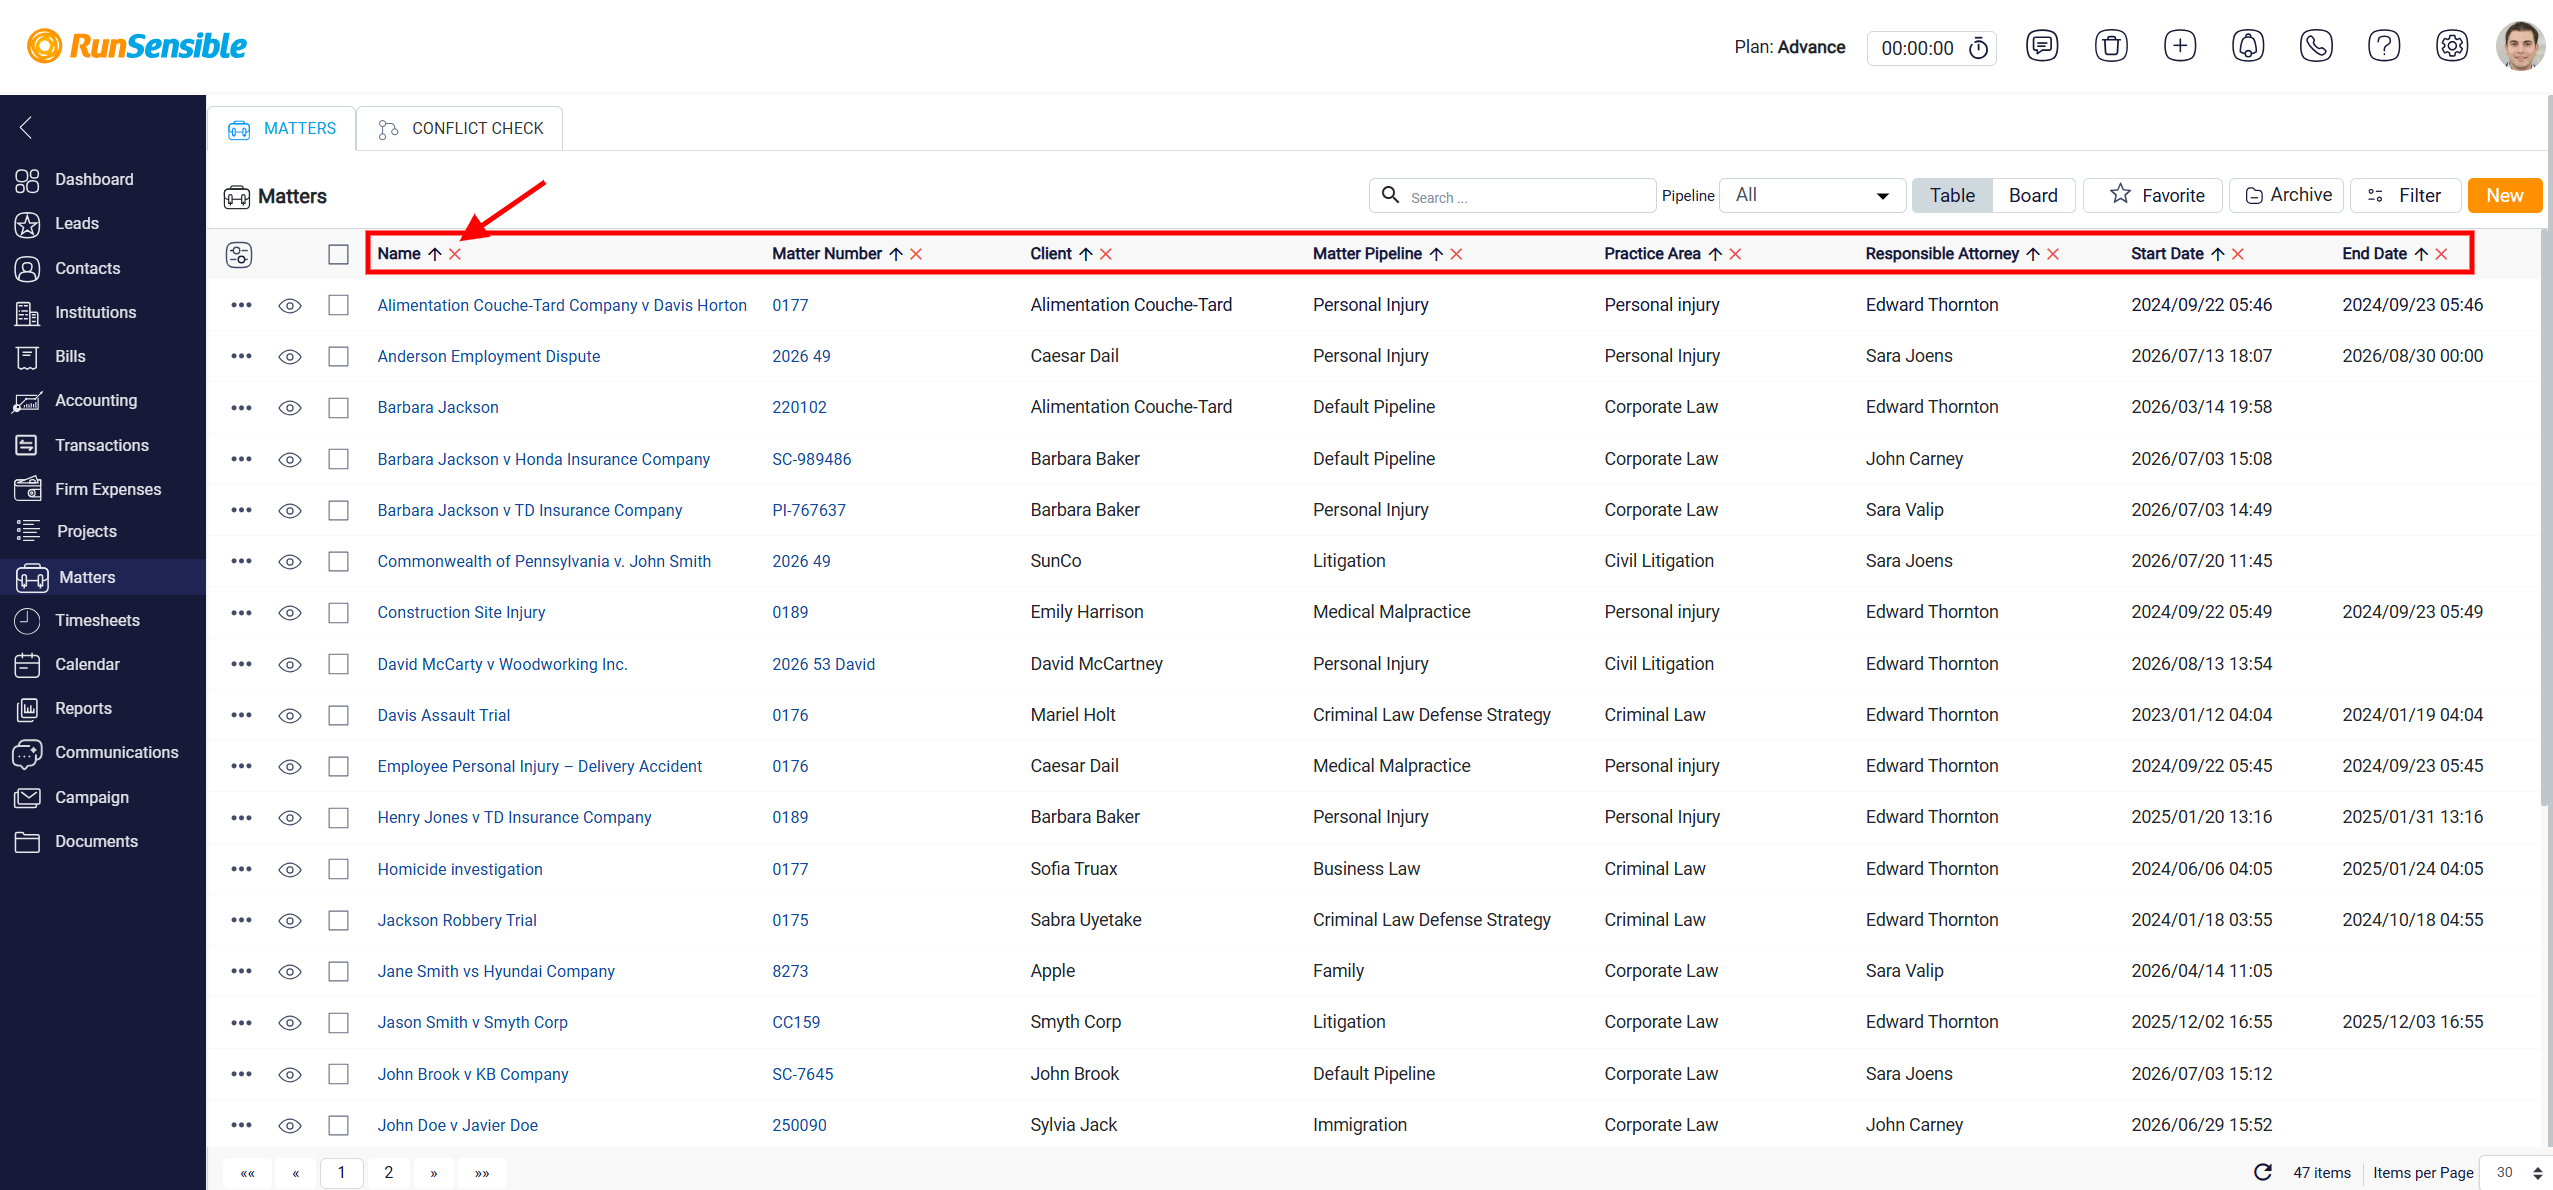The width and height of the screenshot is (2553, 1190).
Task: Switch to the Conflict Check tab
Action: coord(460,128)
